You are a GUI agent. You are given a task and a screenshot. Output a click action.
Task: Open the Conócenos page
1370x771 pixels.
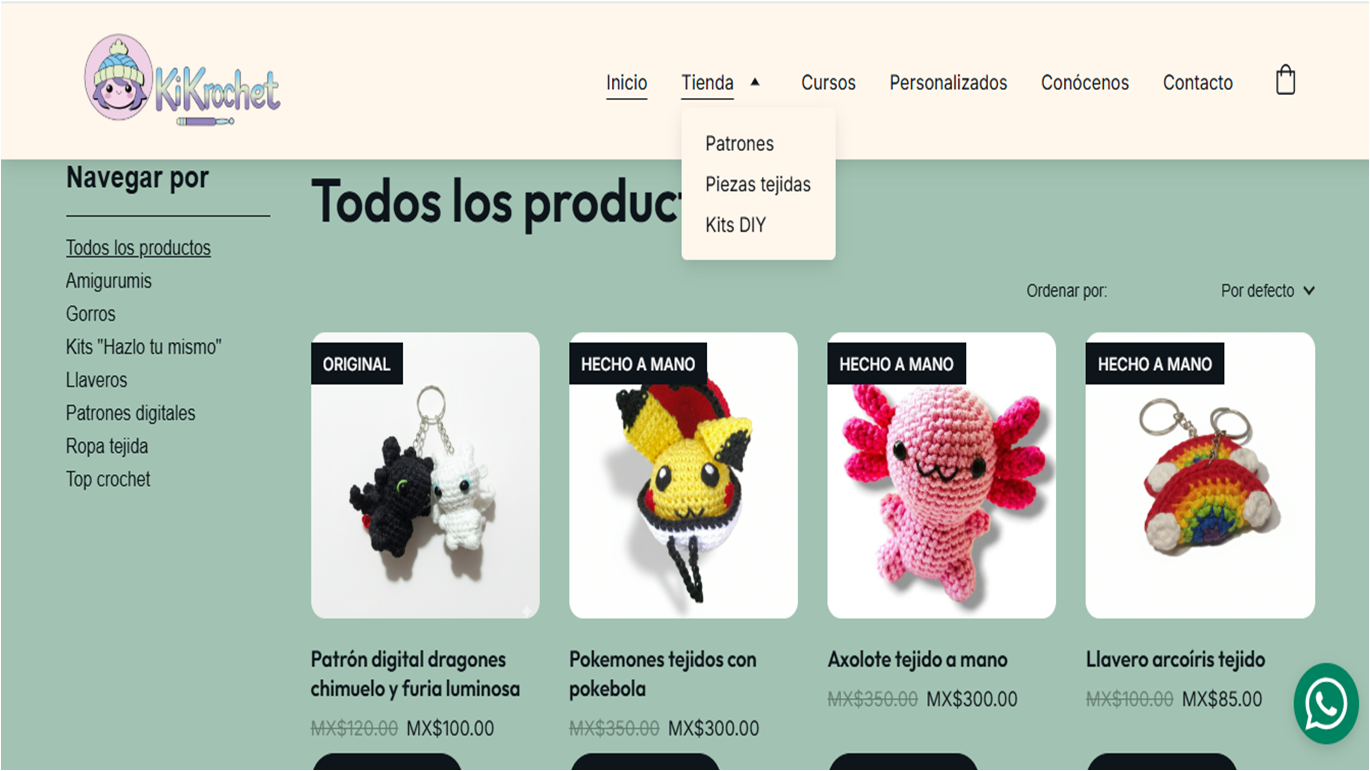[1084, 83]
